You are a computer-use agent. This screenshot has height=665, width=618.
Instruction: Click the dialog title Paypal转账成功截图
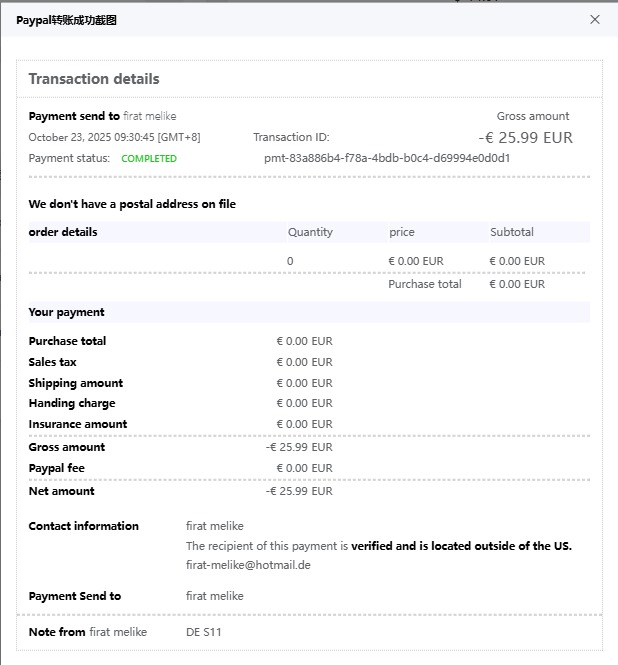tap(67, 20)
